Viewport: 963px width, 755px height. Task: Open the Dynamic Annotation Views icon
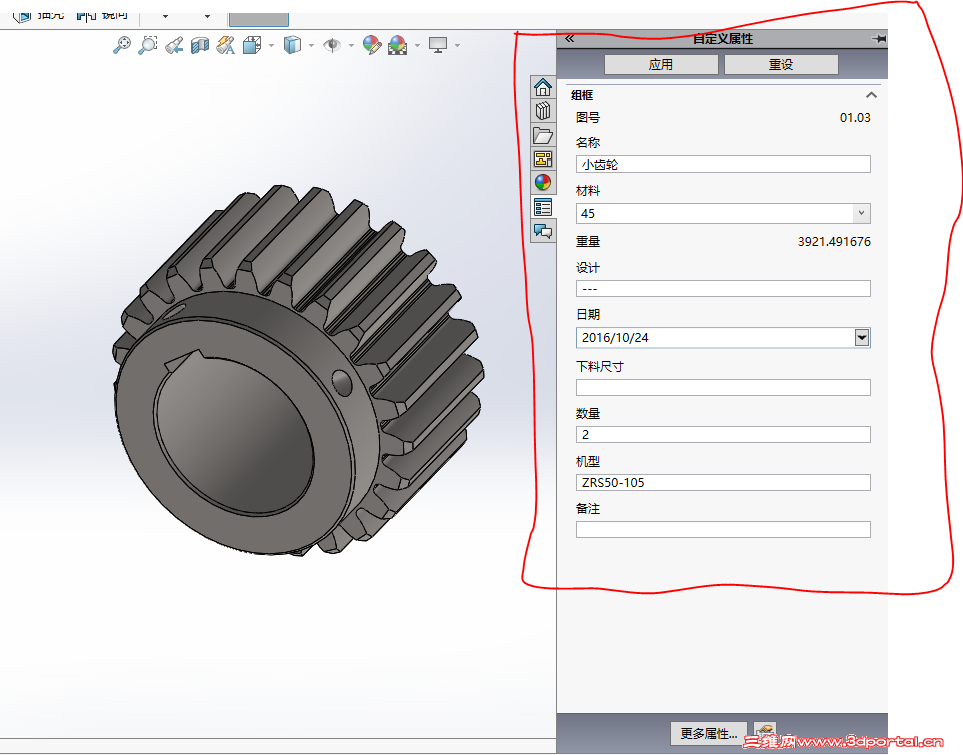pos(225,45)
